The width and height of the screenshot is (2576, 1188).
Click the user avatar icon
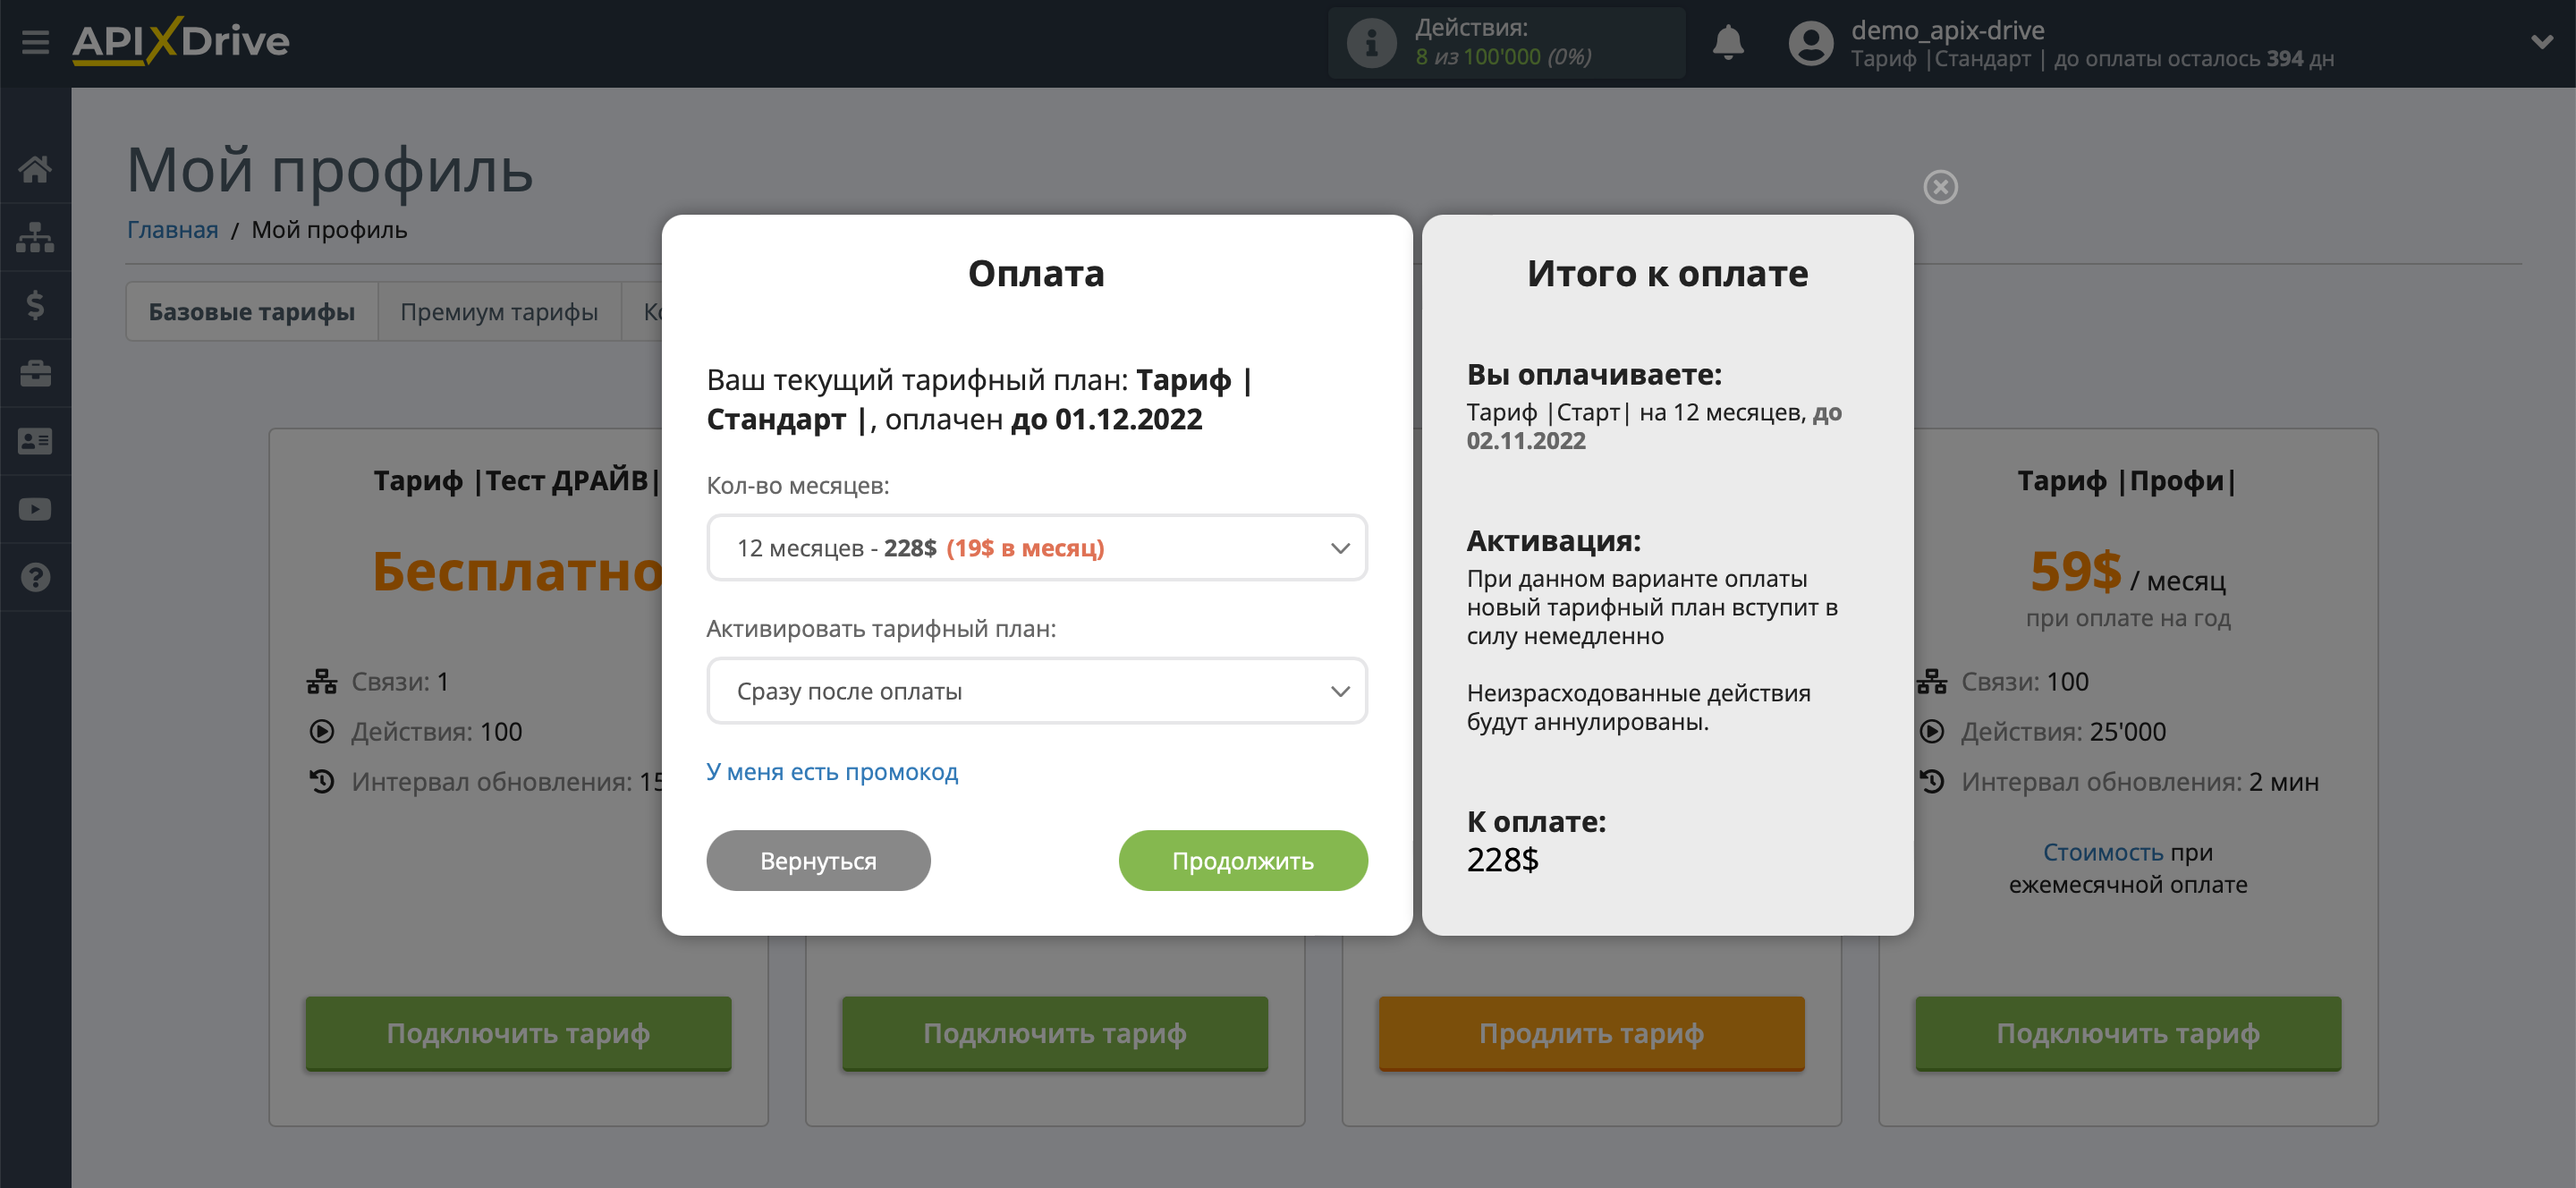click(1810, 43)
